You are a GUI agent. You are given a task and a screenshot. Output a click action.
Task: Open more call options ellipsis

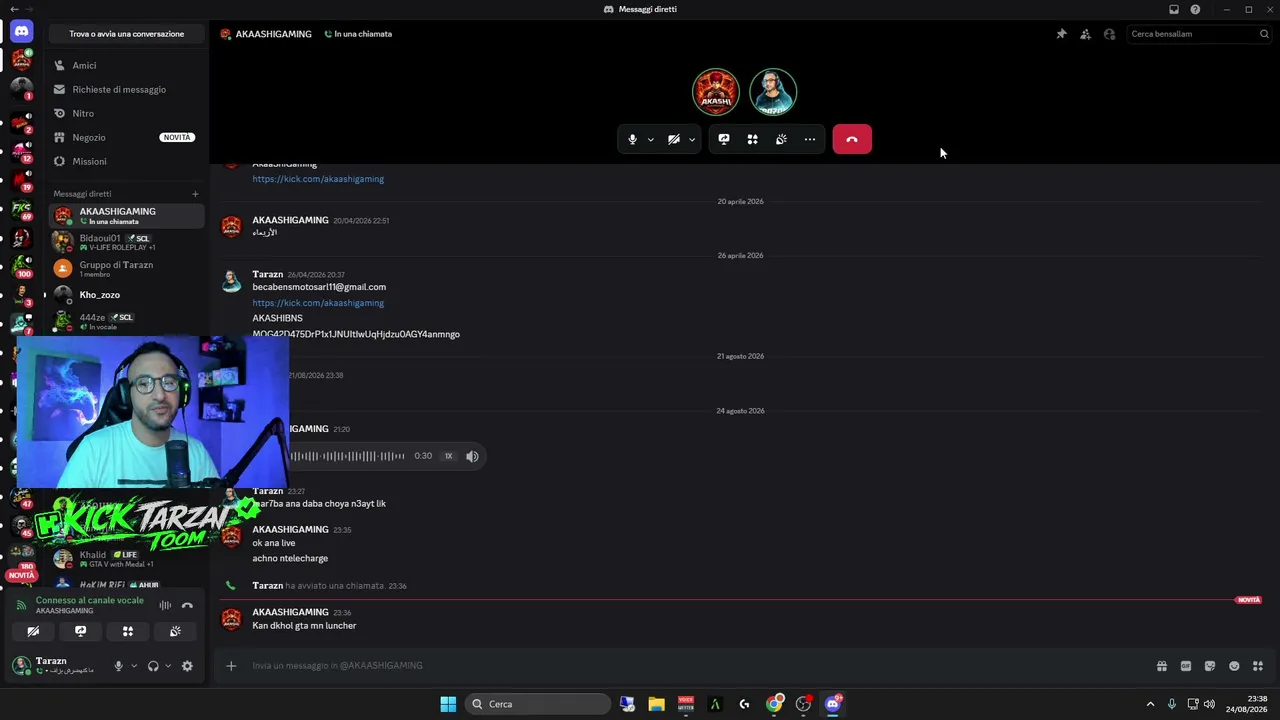[x=810, y=139]
